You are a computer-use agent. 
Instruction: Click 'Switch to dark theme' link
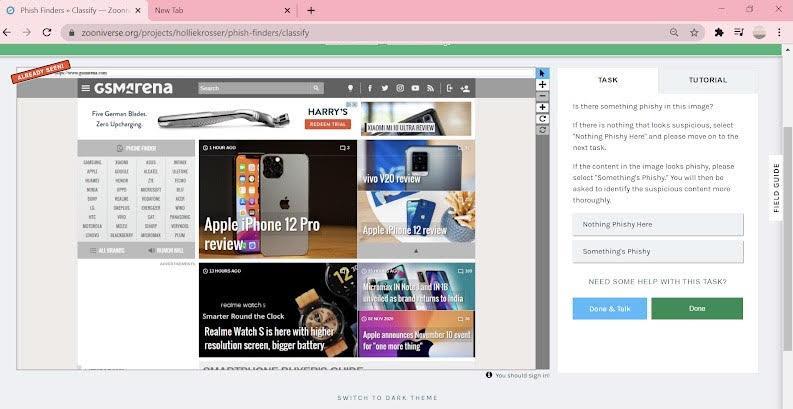pyautogui.click(x=387, y=398)
